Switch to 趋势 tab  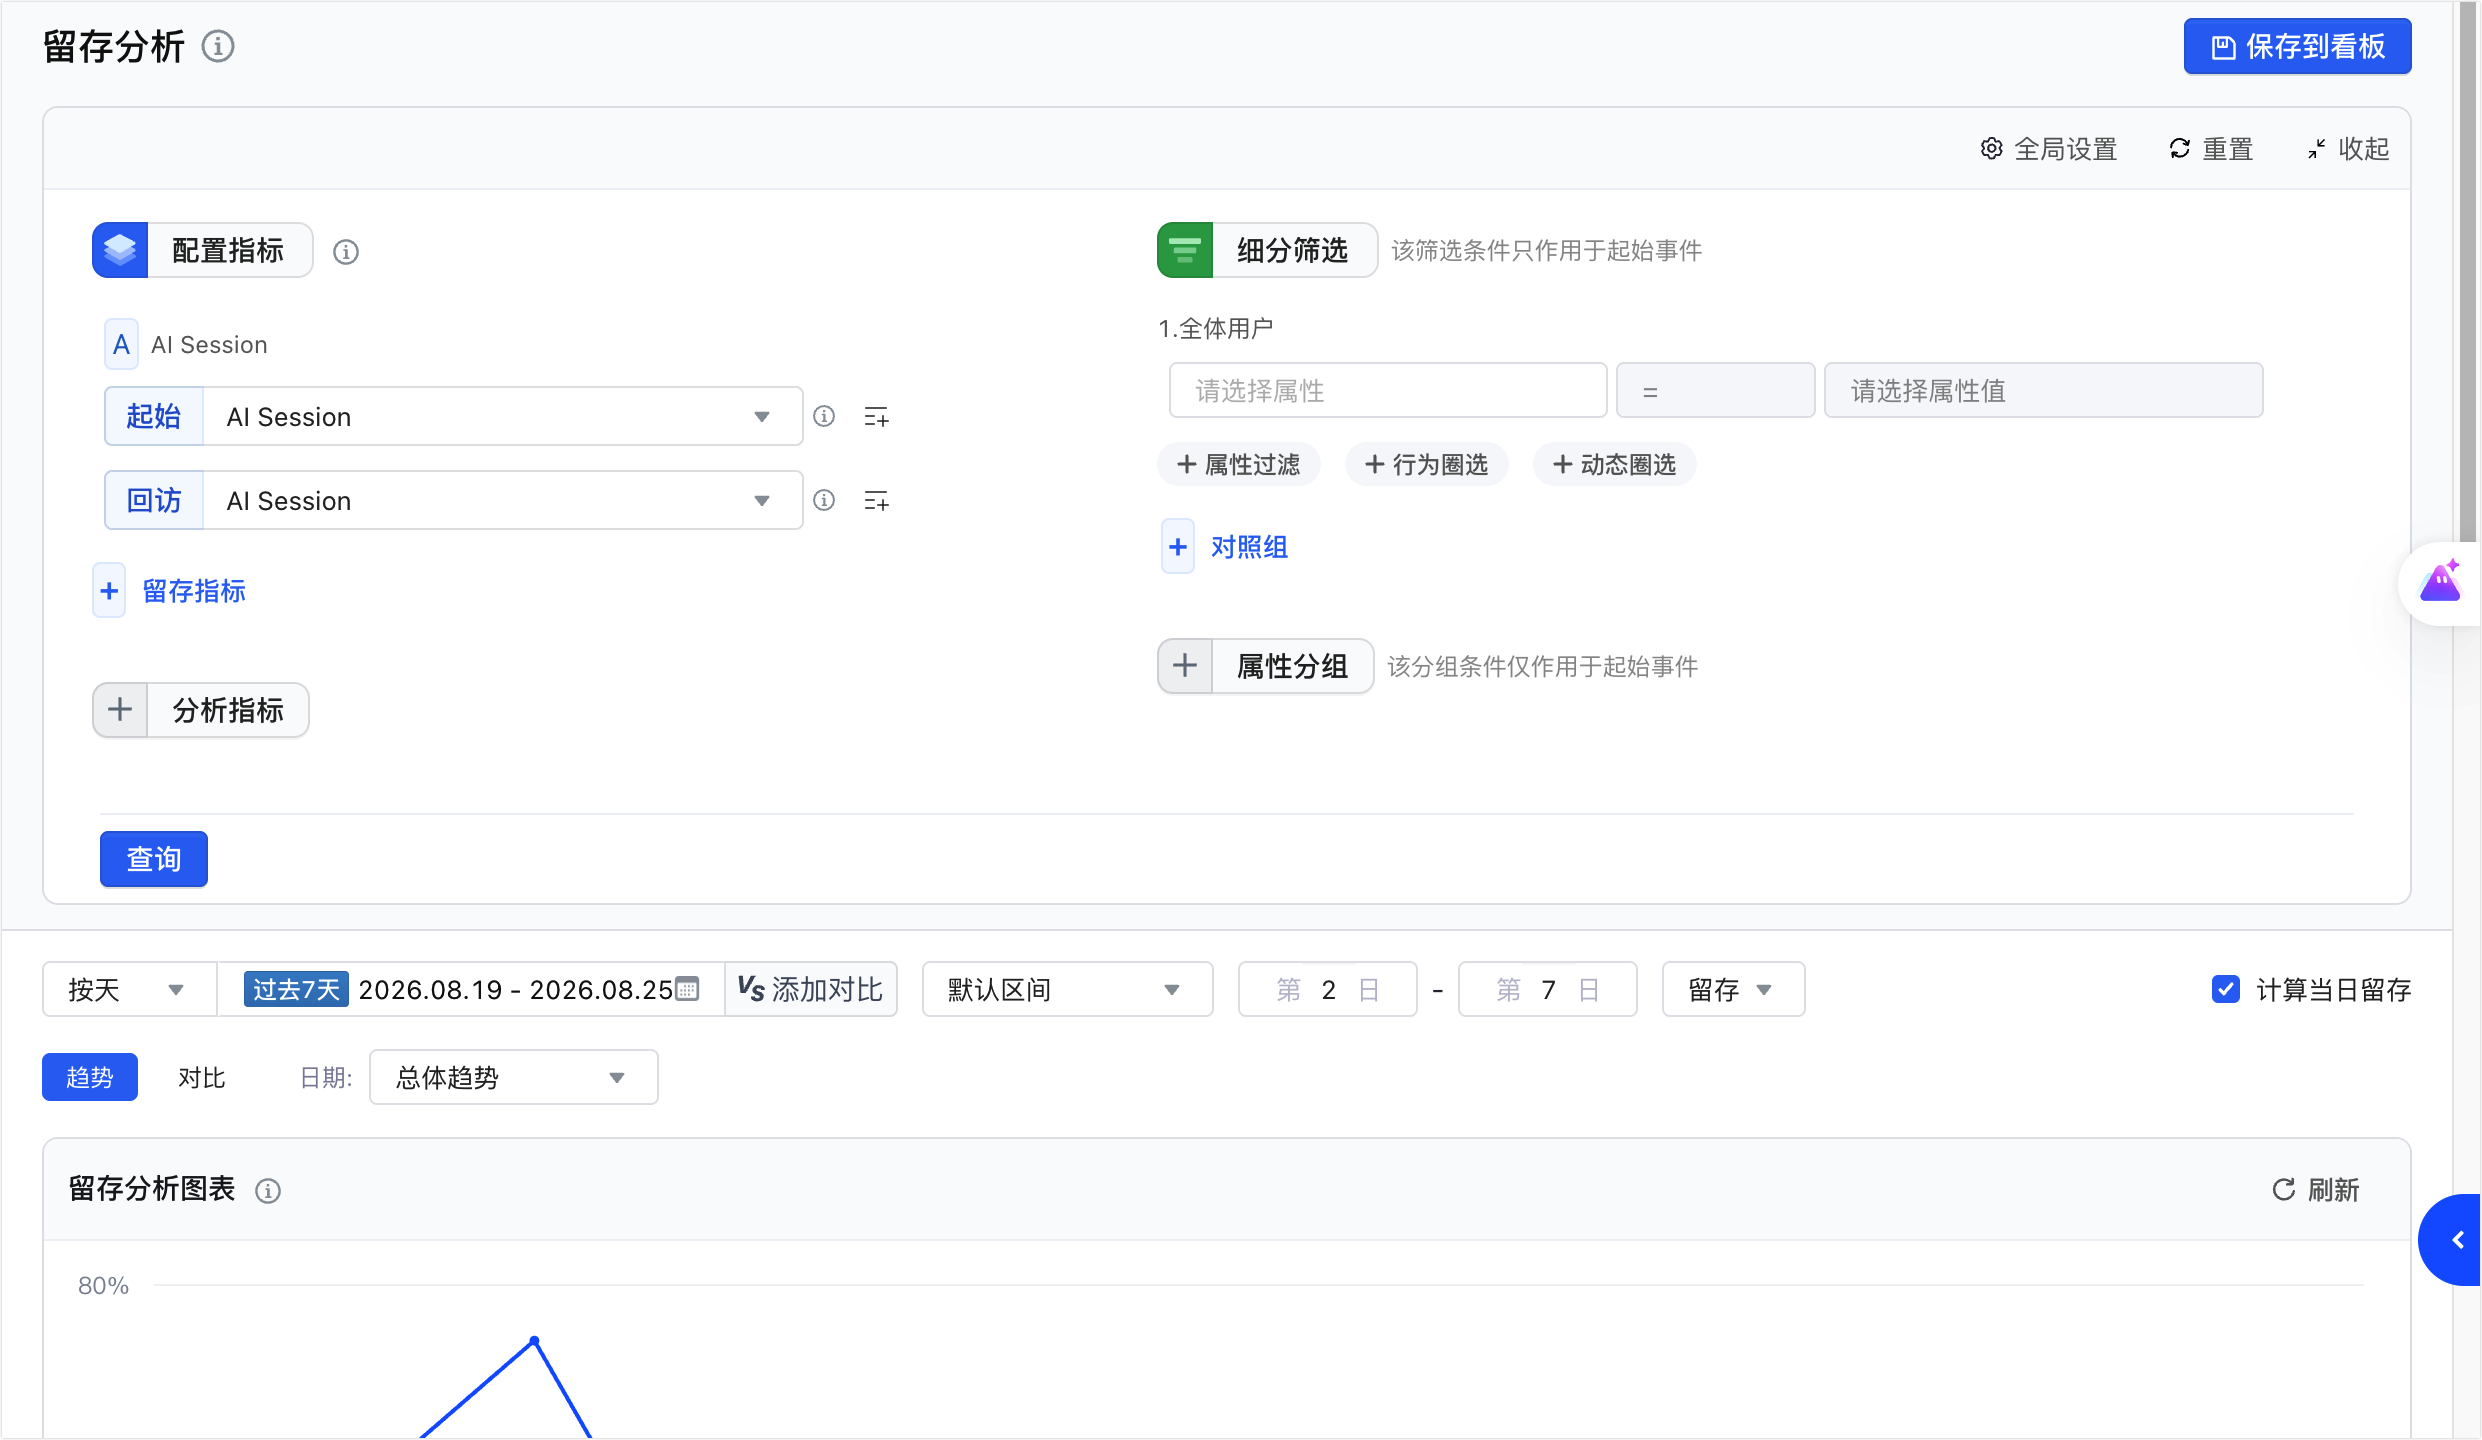coord(90,1077)
